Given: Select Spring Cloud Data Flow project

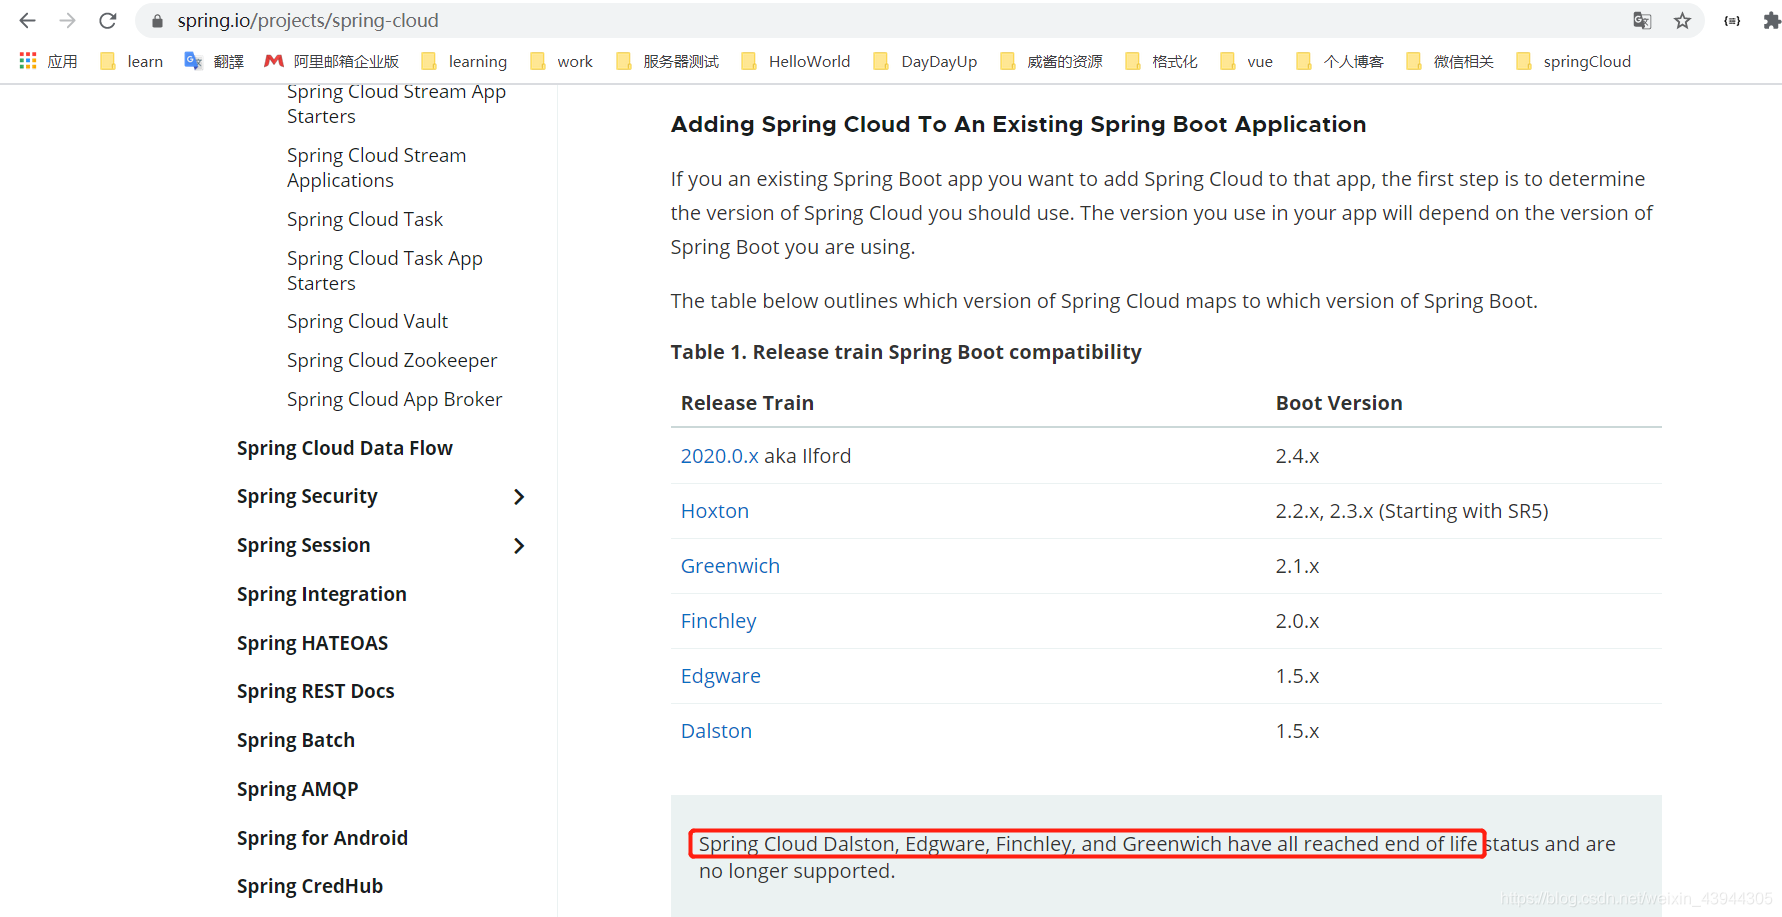Looking at the screenshot, I should (344, 448).
